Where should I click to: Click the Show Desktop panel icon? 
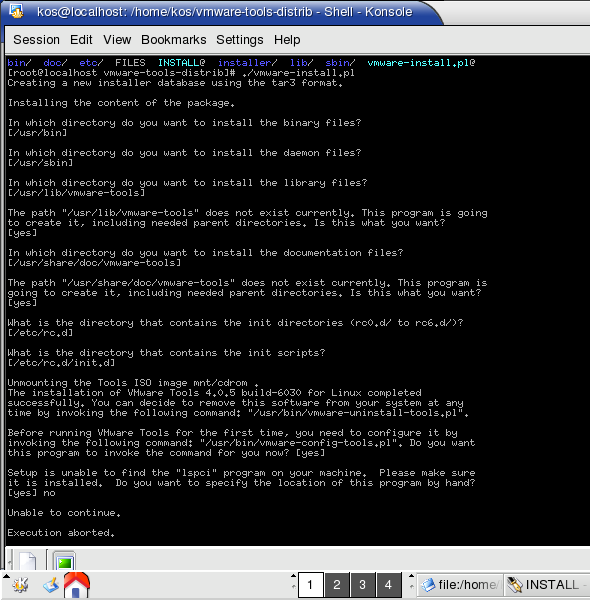click(x=51, y=585)
